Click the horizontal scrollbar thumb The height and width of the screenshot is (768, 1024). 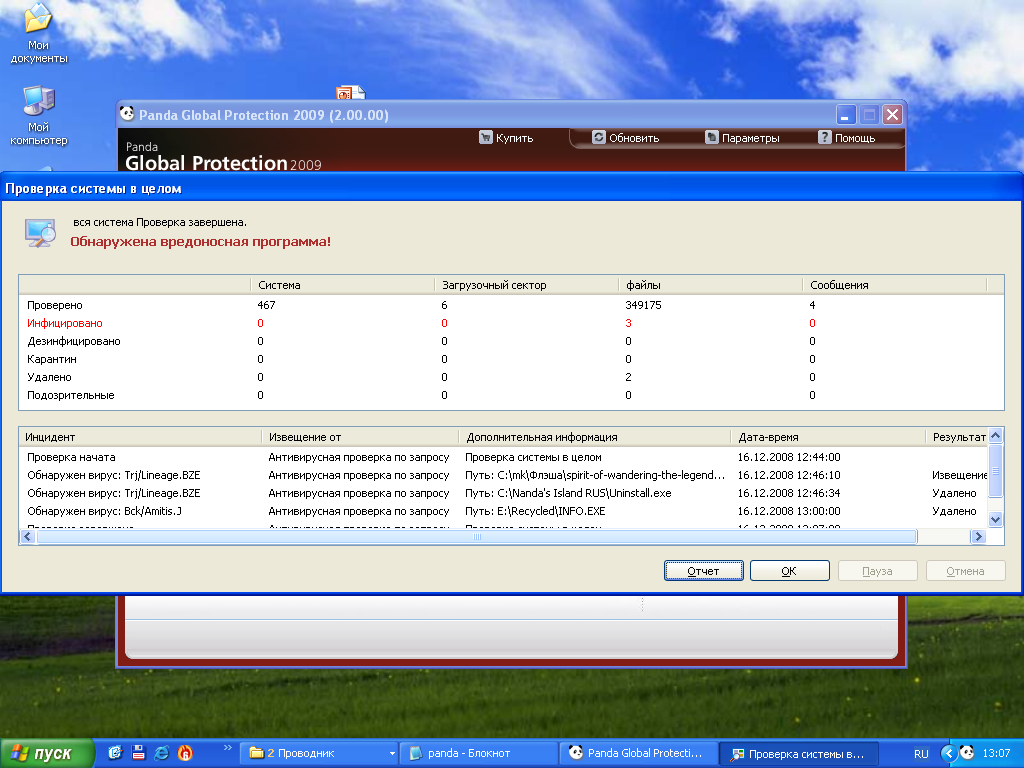coord(477,537)
